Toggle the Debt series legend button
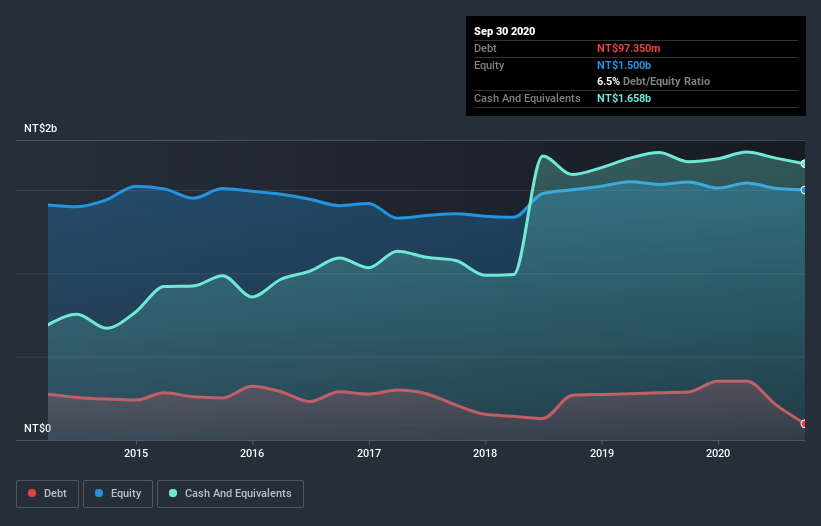 click(x=48, y=494)
